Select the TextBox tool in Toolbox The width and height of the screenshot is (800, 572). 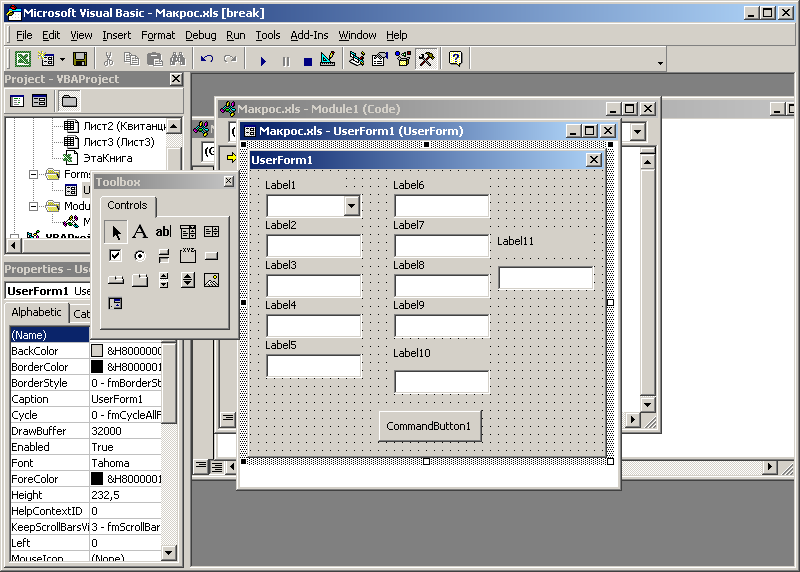(x=163, y=232)
